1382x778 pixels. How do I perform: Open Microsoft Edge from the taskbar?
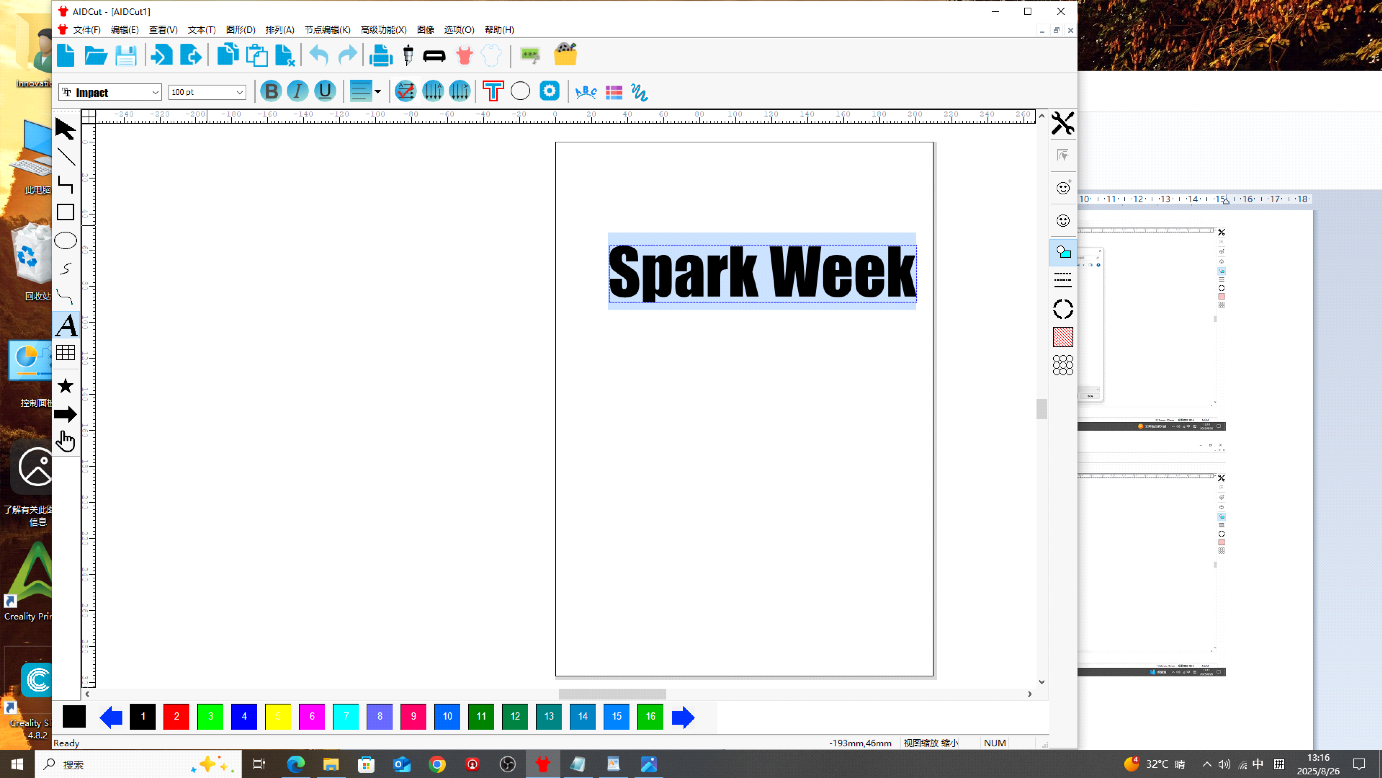click(295, 764)
